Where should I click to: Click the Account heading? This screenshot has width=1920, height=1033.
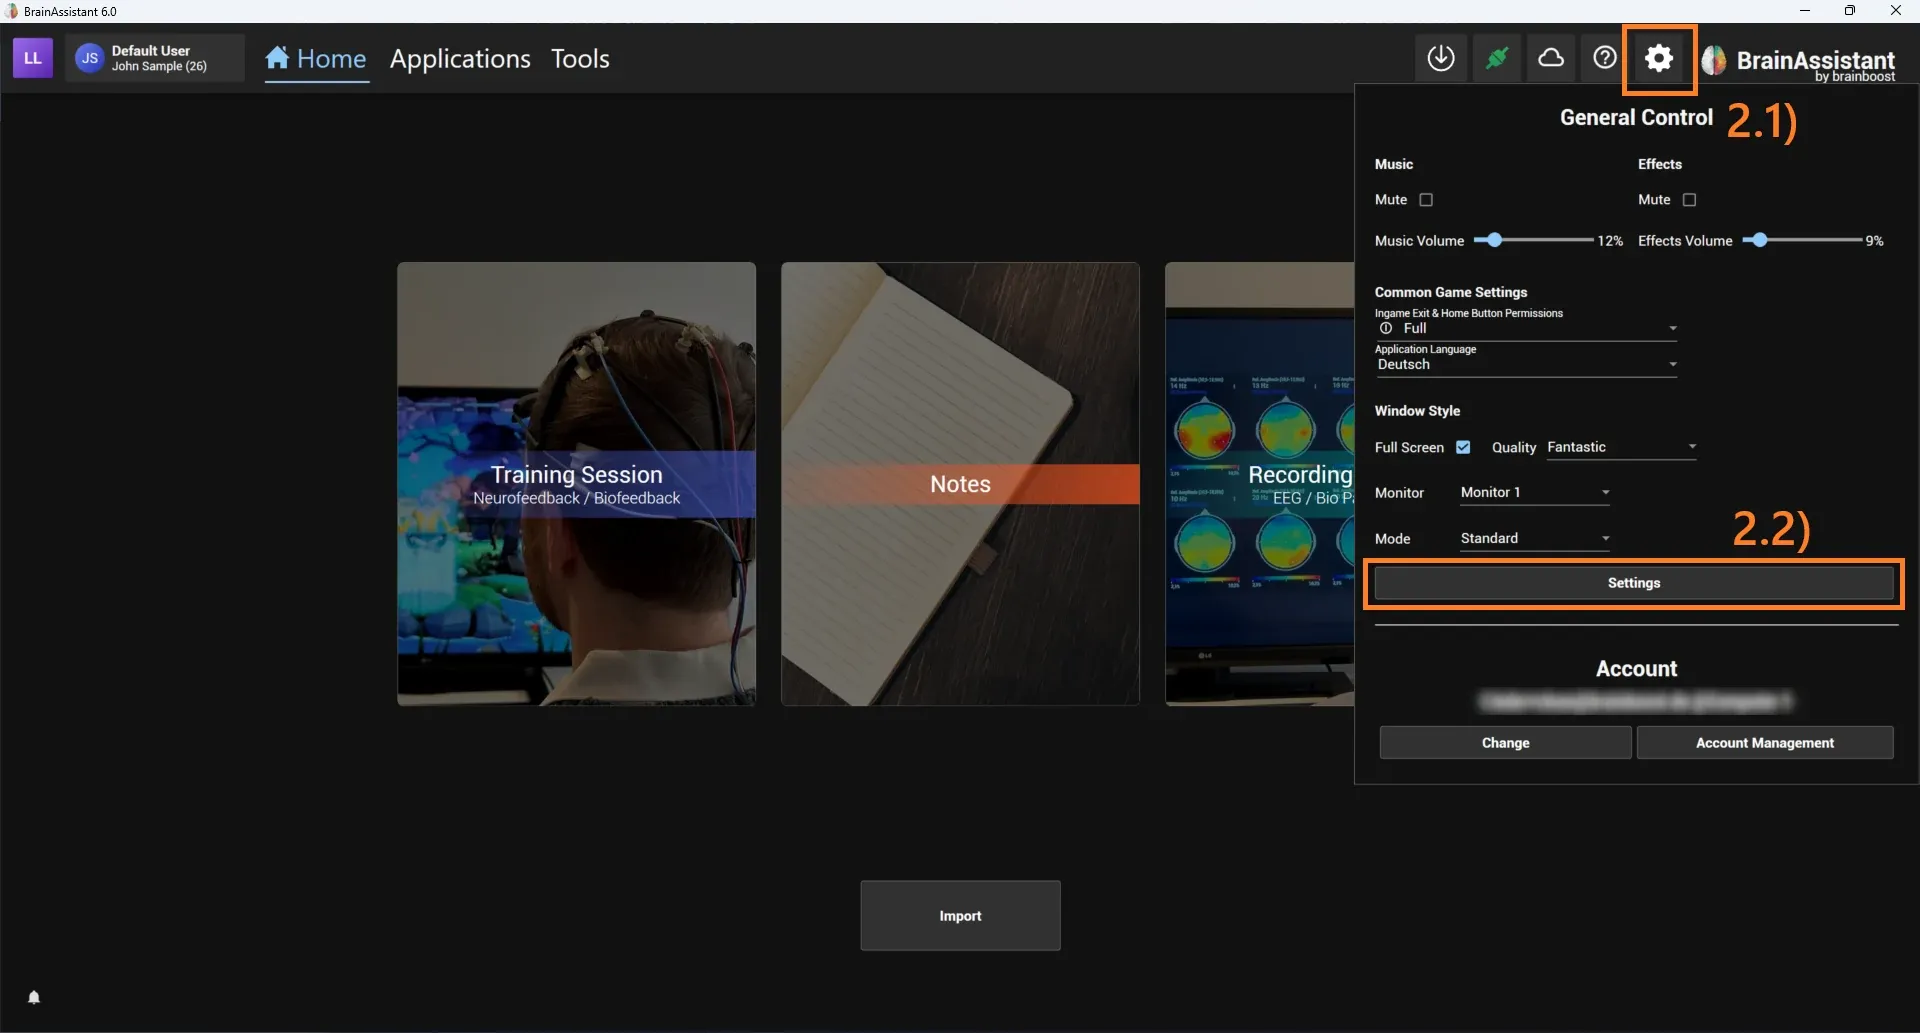[x=1636, y=669]
